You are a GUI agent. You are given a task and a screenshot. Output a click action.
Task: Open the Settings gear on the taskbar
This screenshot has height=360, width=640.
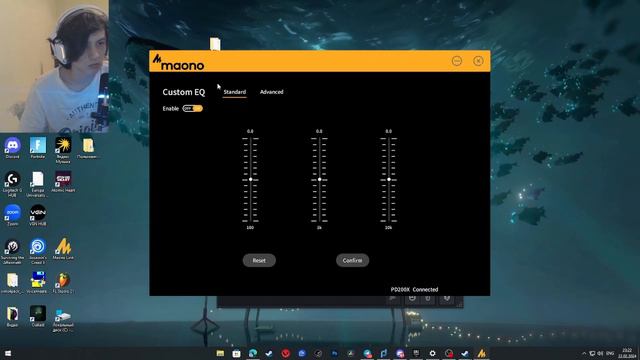(432, 353)
